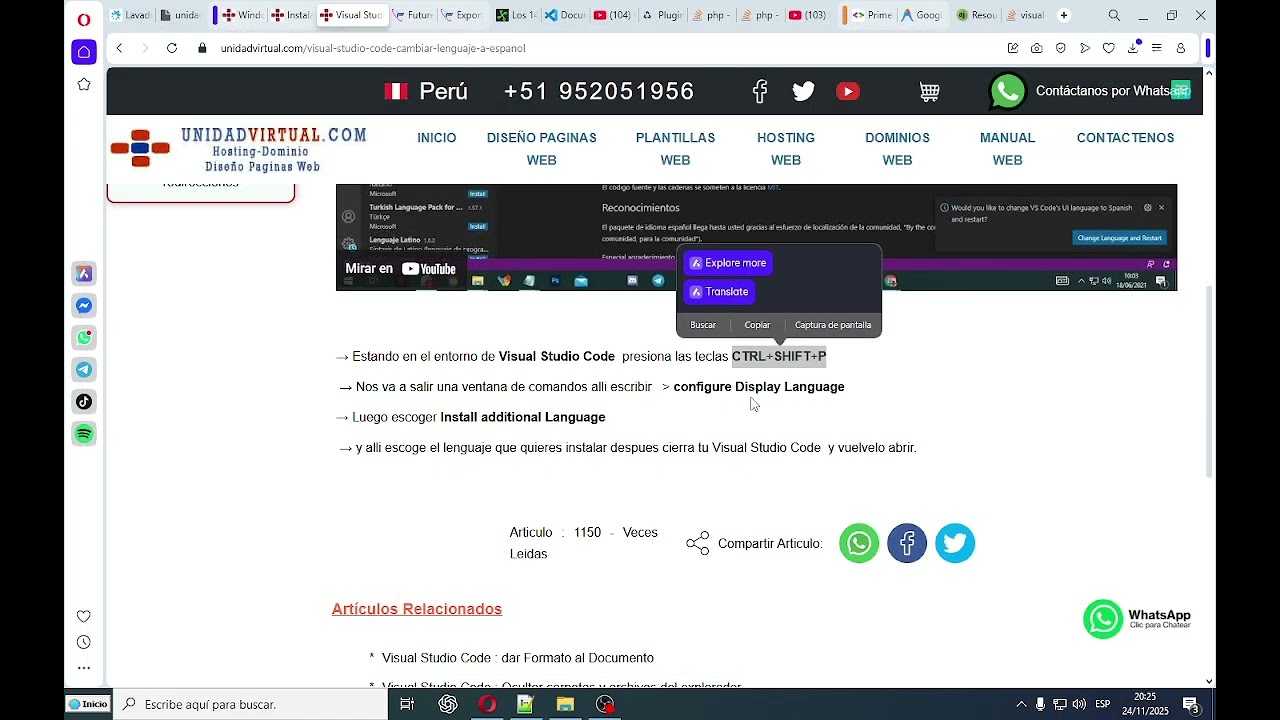The width and height of the screenshot is (1280, 720).
Task: Open the website's Twitter header icon
Action: (x=804, y=91)
